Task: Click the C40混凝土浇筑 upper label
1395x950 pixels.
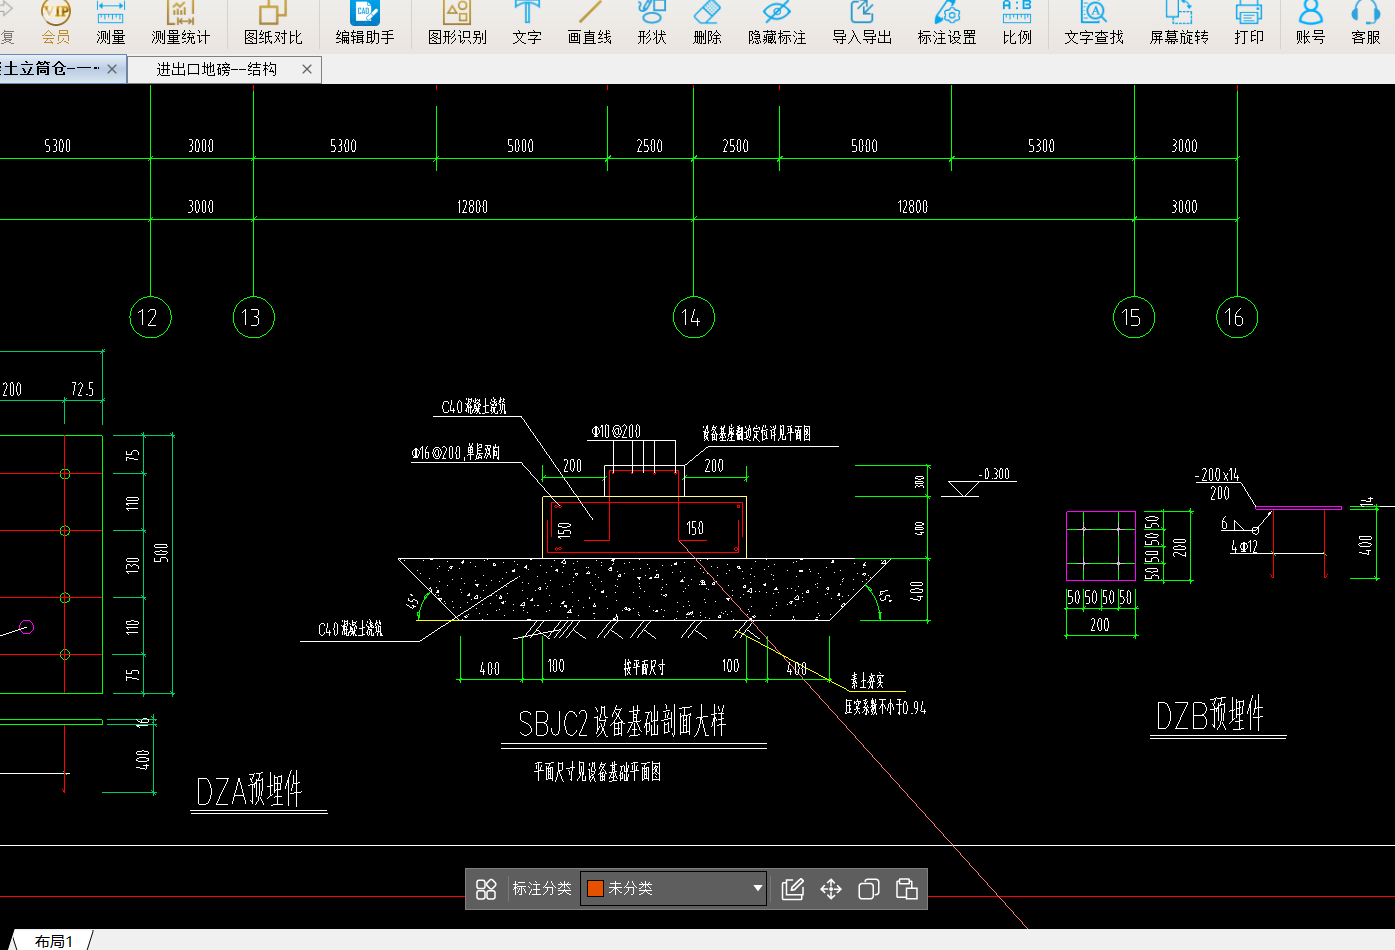Action: point(474,407)
